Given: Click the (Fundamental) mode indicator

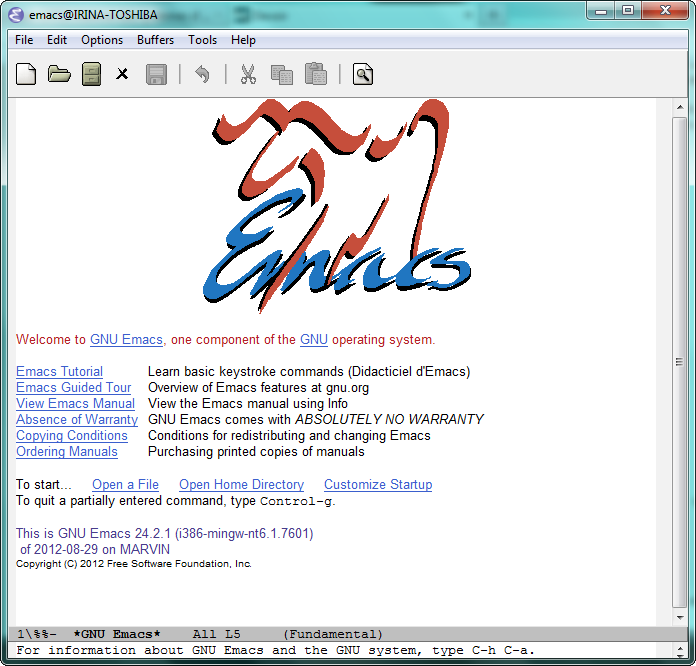Looking at the screenshot, I should coord(333,634).
